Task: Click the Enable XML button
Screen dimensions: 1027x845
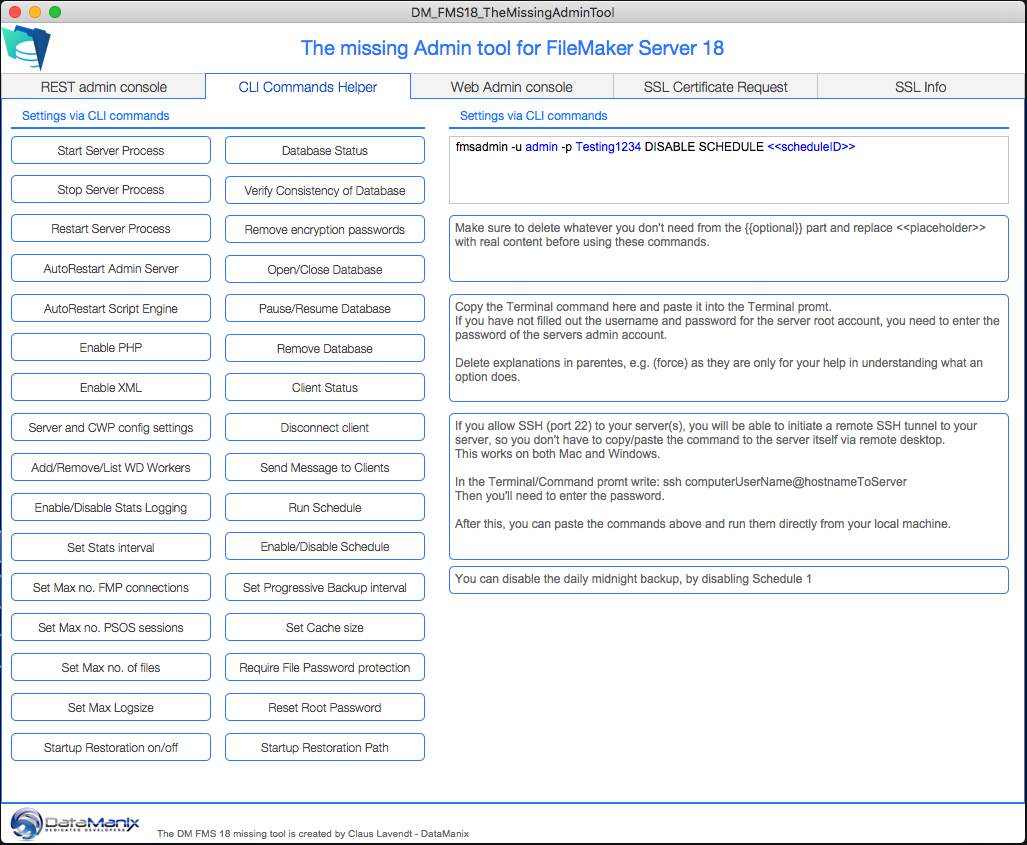Action: pos(111,388)
